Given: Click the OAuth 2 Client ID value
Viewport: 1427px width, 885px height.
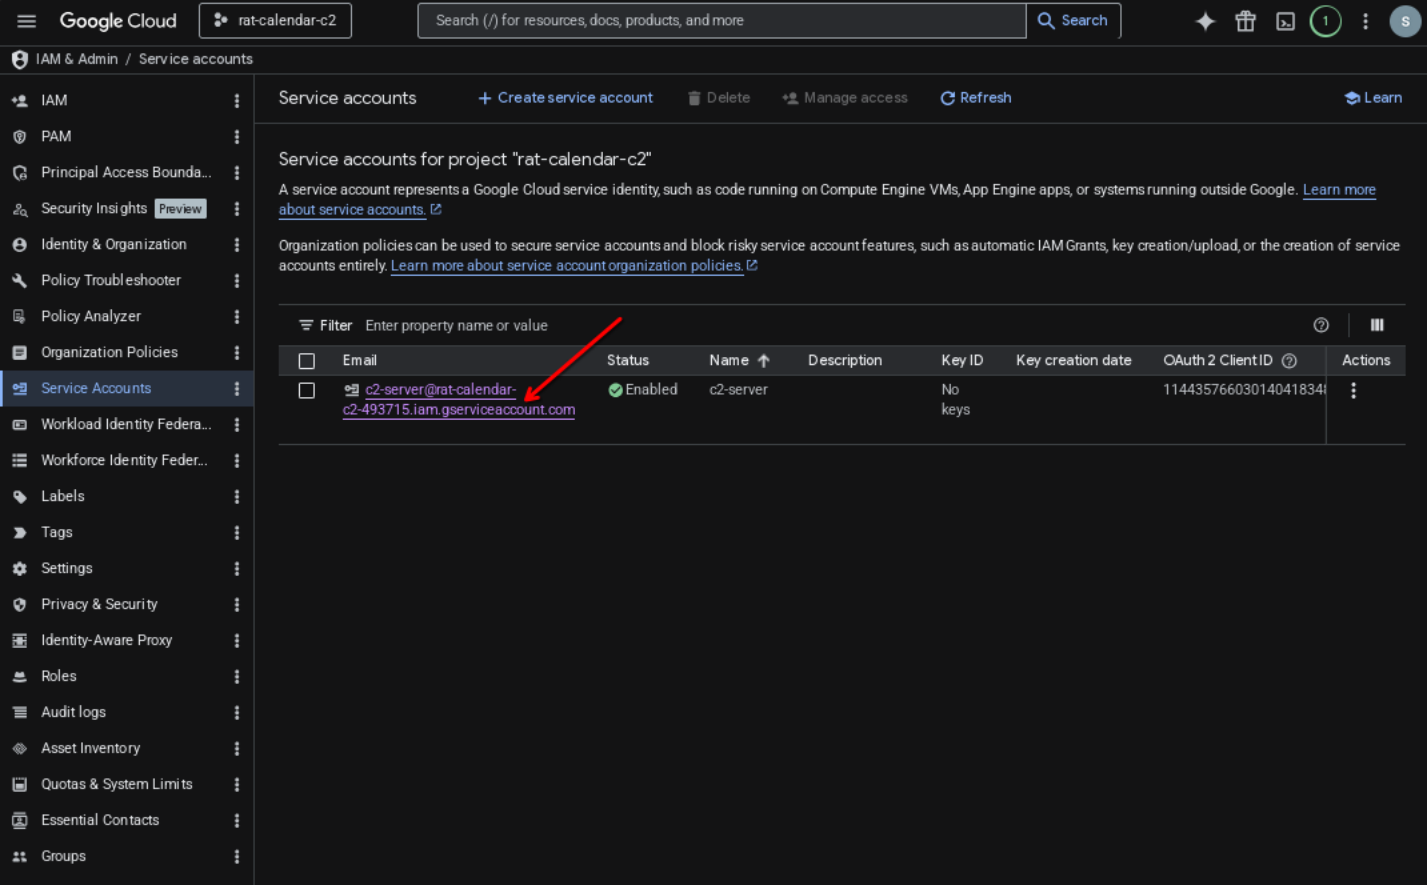Looking at the screenshot, I should (x=1243, y=390).
